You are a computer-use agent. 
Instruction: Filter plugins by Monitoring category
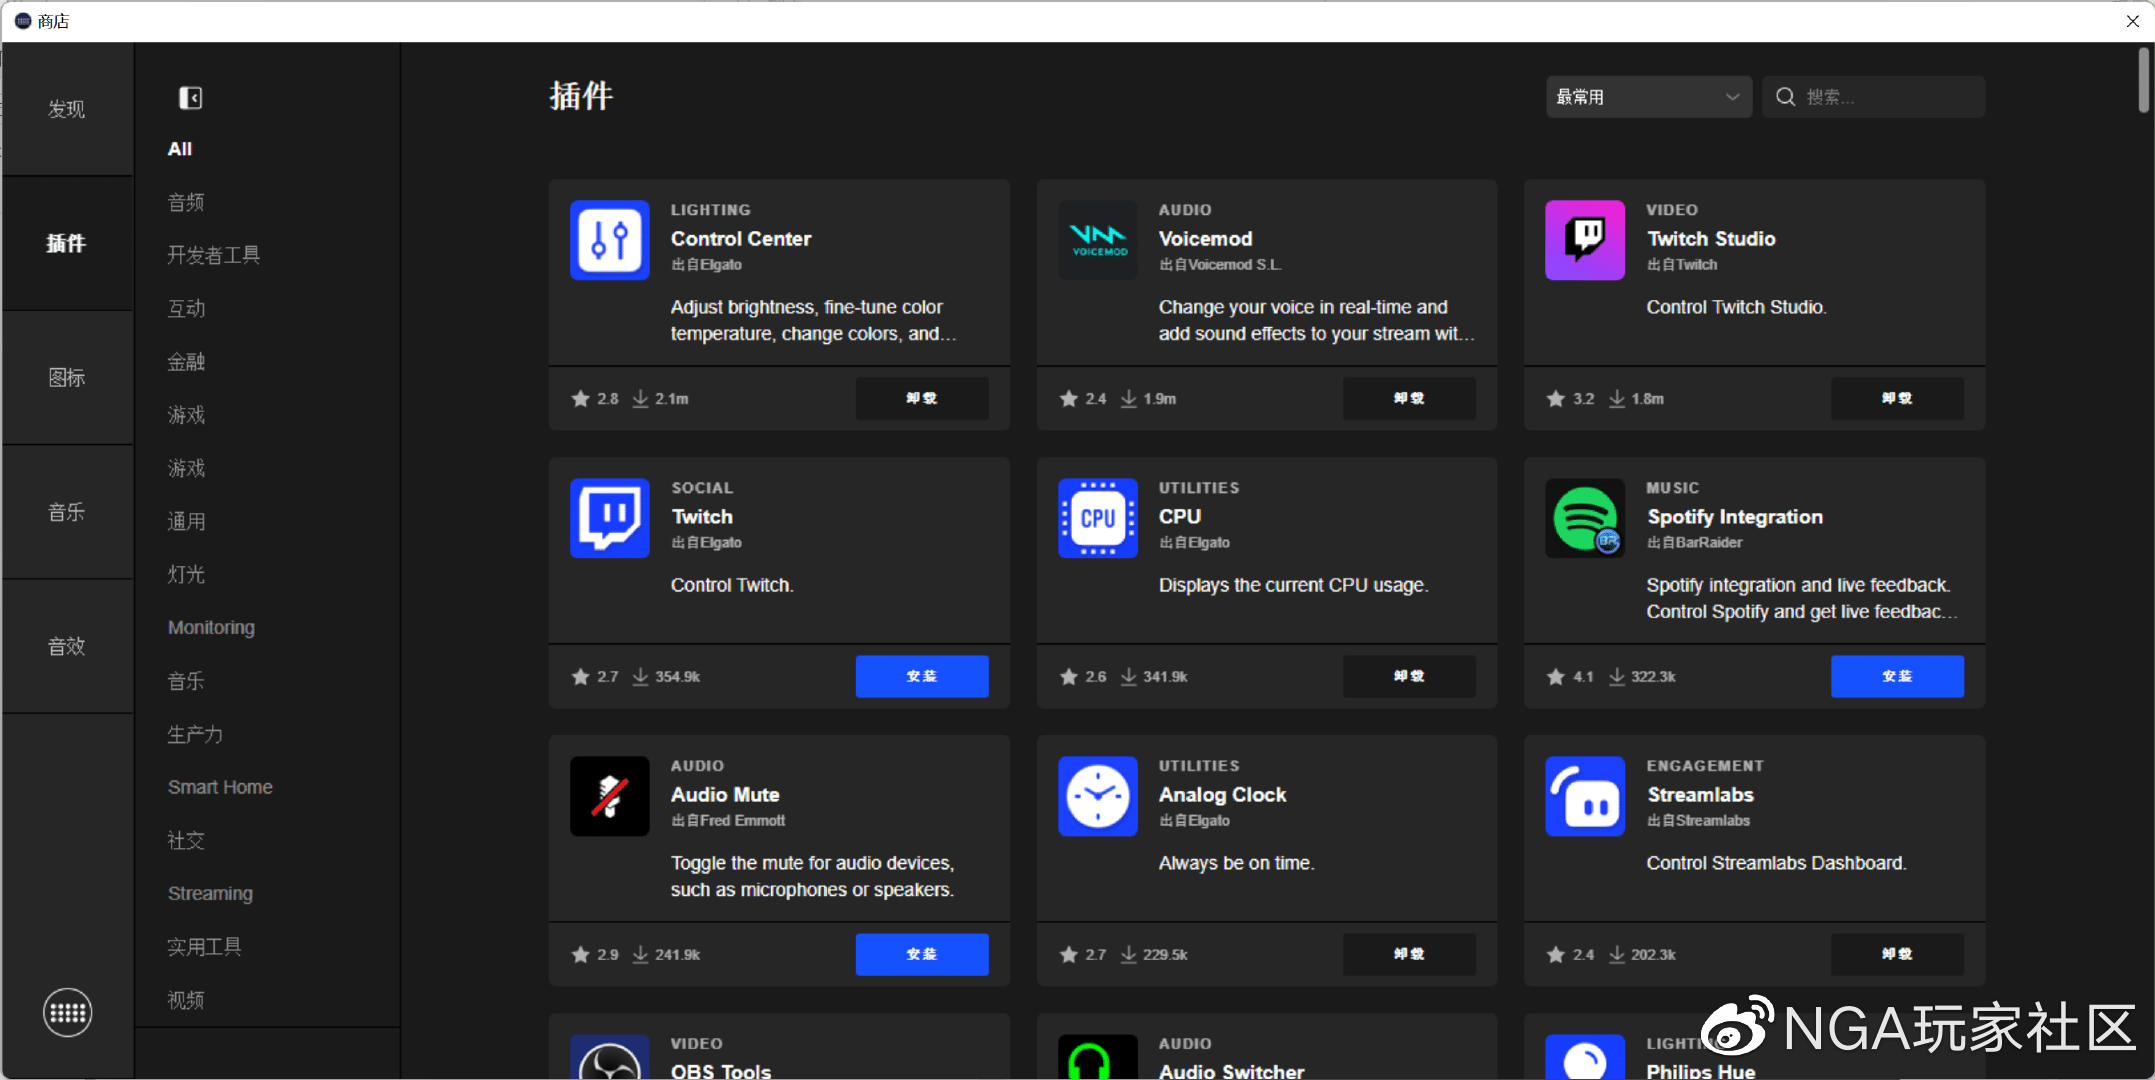pos(211,627)
